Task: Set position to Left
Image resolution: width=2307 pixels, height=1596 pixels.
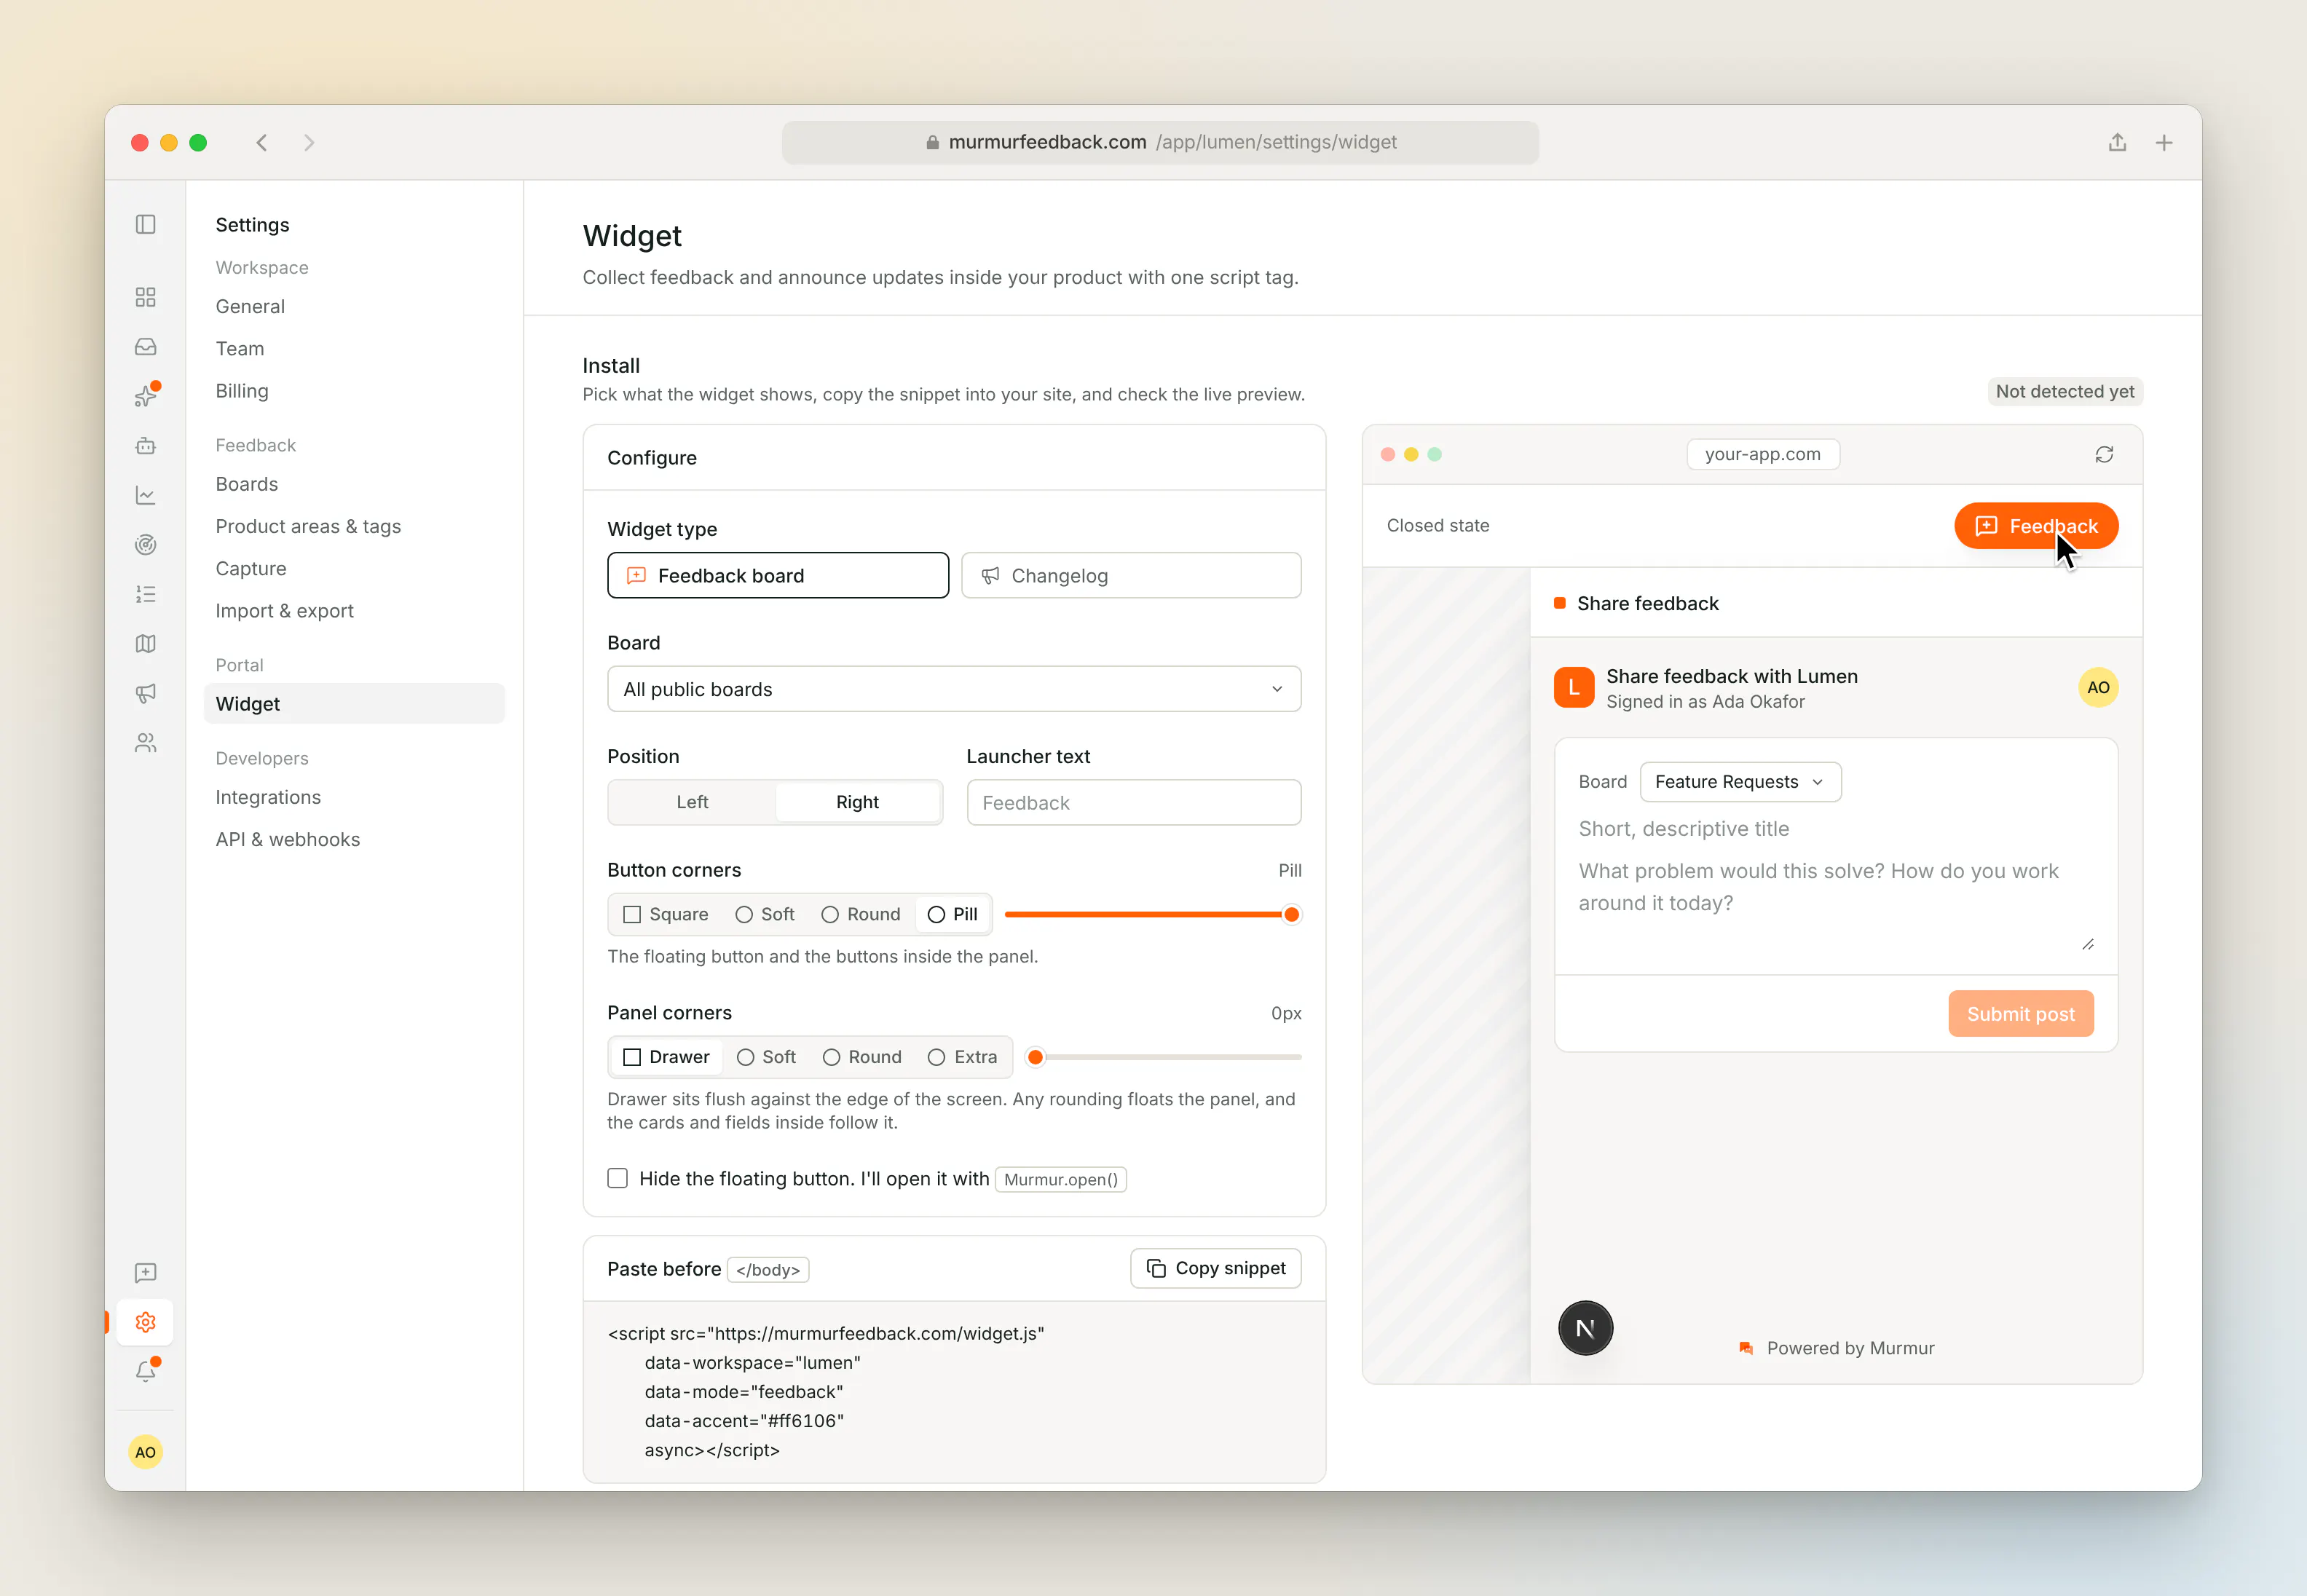Action: point(692,802)
